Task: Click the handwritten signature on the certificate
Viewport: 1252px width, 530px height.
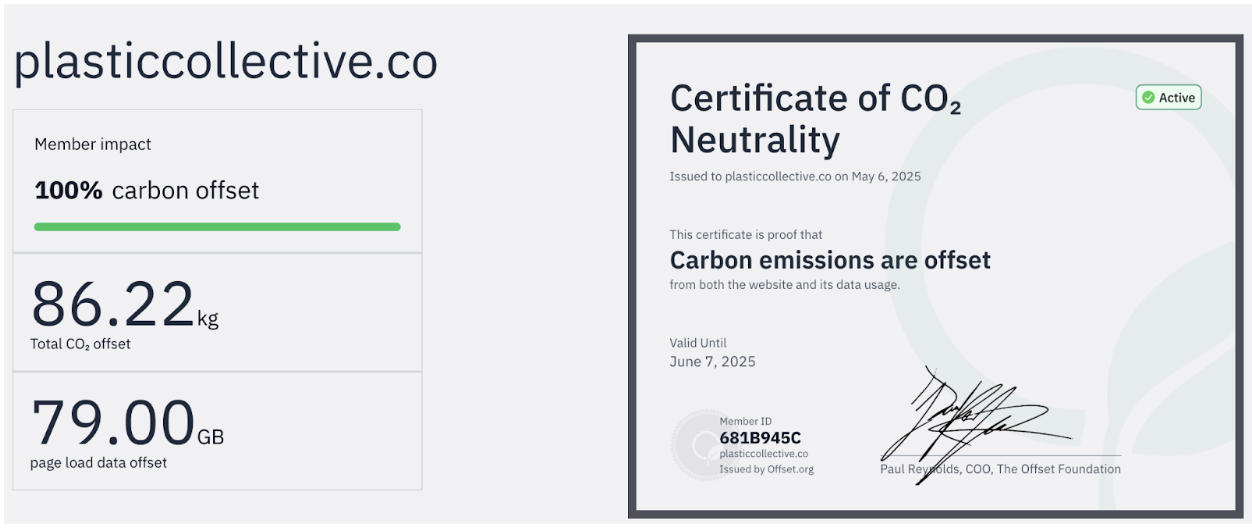Action: click(x=975, y=420)
